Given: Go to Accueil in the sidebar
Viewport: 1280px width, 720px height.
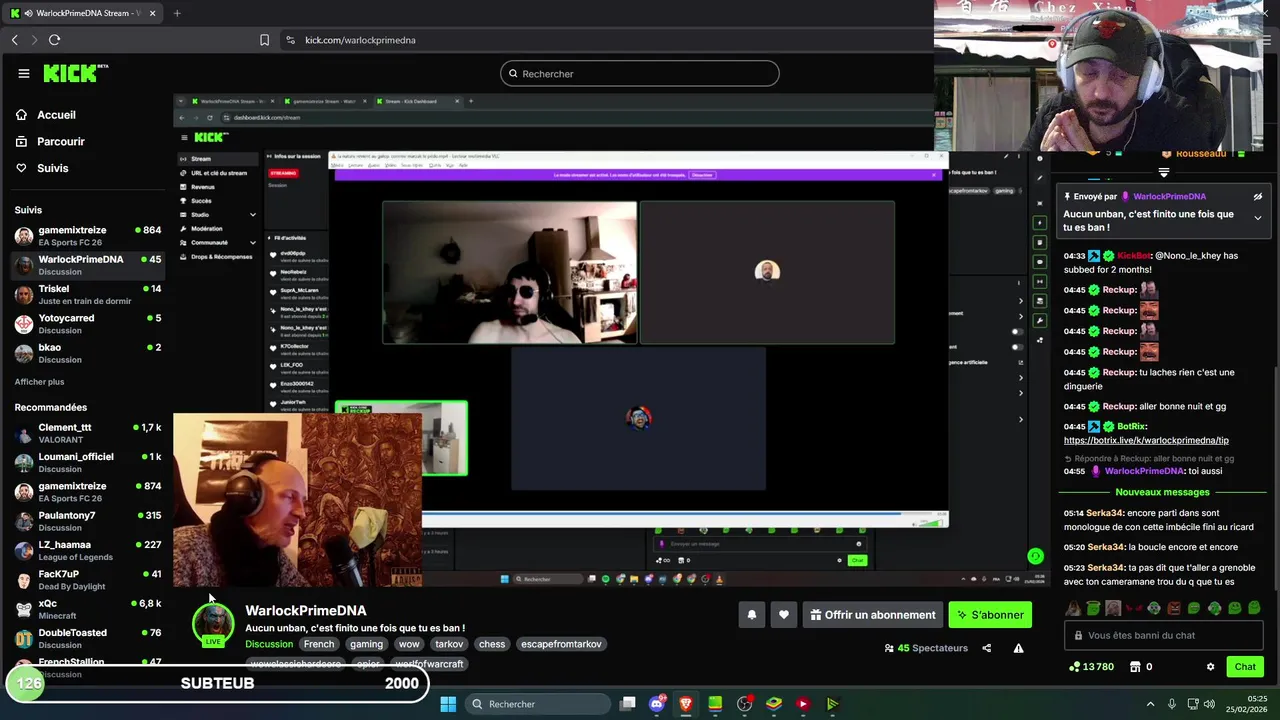Looking at the screenshot, I should (56, 115).
